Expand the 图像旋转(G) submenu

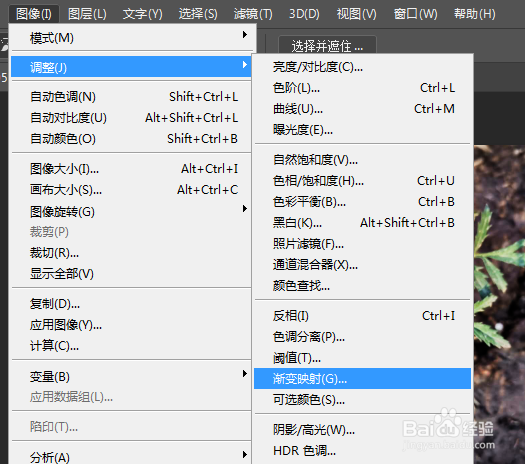point(131,211)
